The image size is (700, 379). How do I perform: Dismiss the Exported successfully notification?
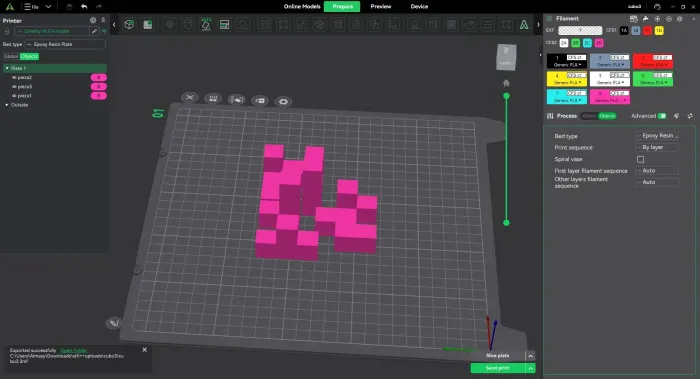[144, 350]
